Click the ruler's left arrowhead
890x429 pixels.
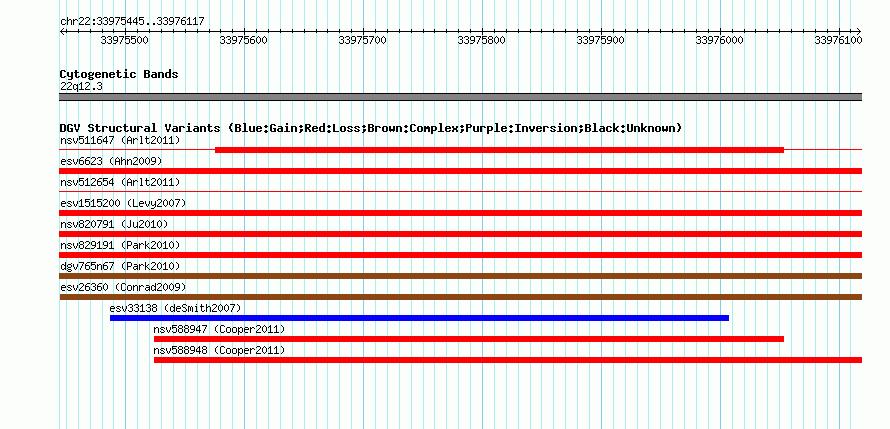[62, 31]
